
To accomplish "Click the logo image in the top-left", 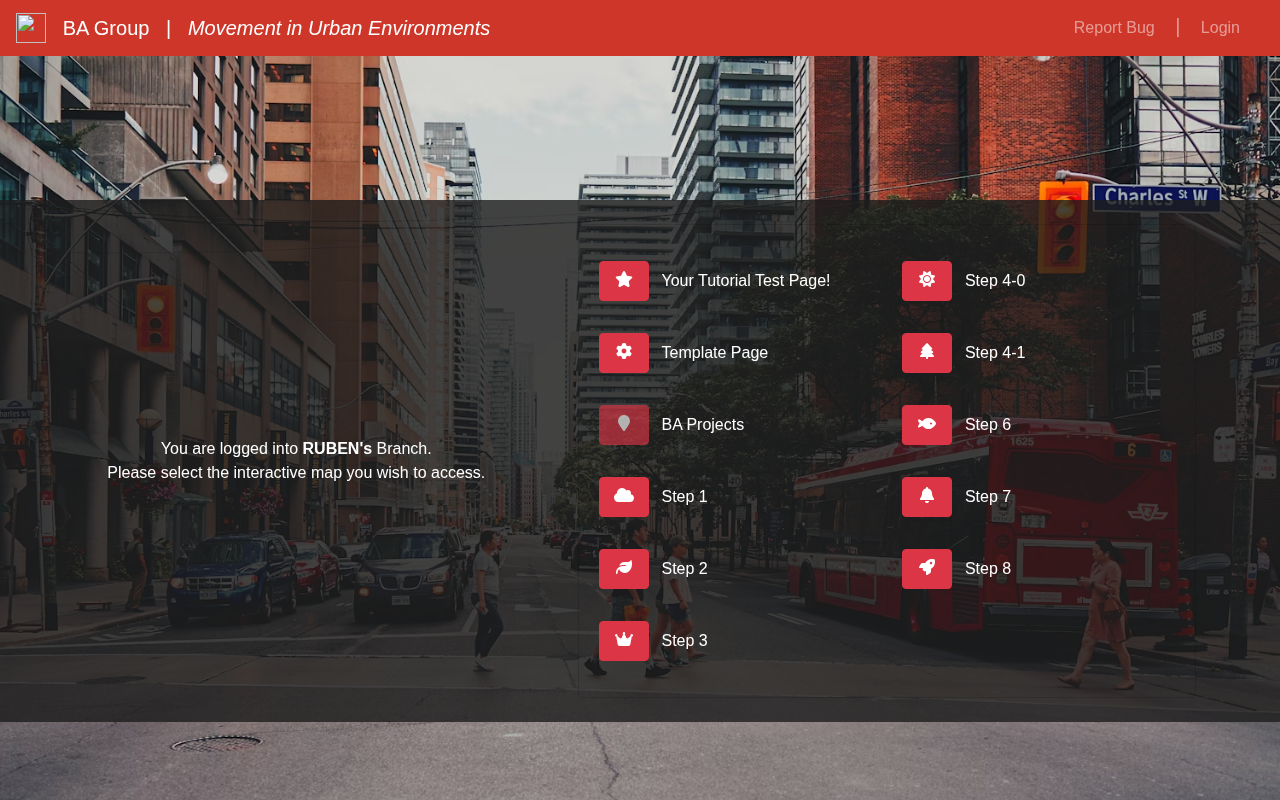I will tap(31, 28).
